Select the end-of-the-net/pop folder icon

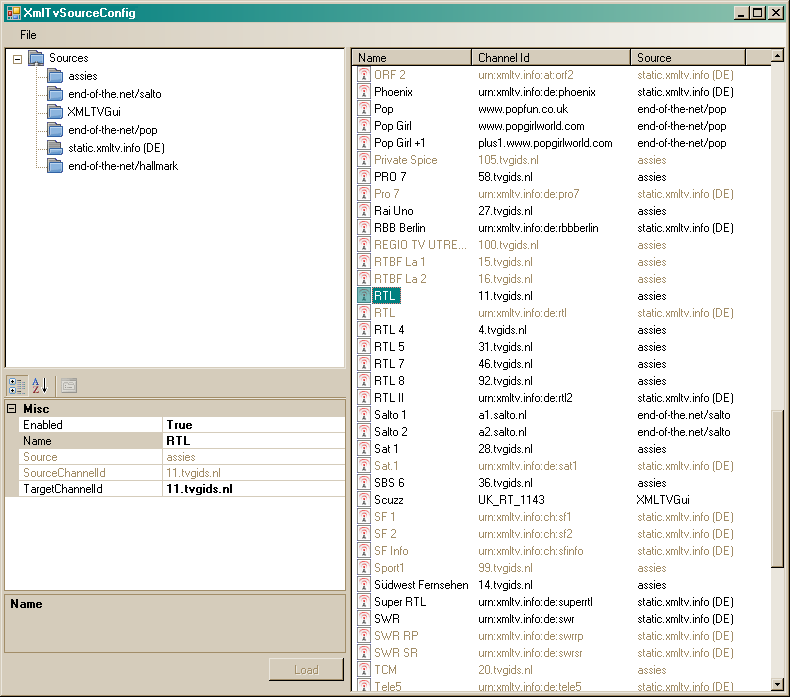(55, 130)
